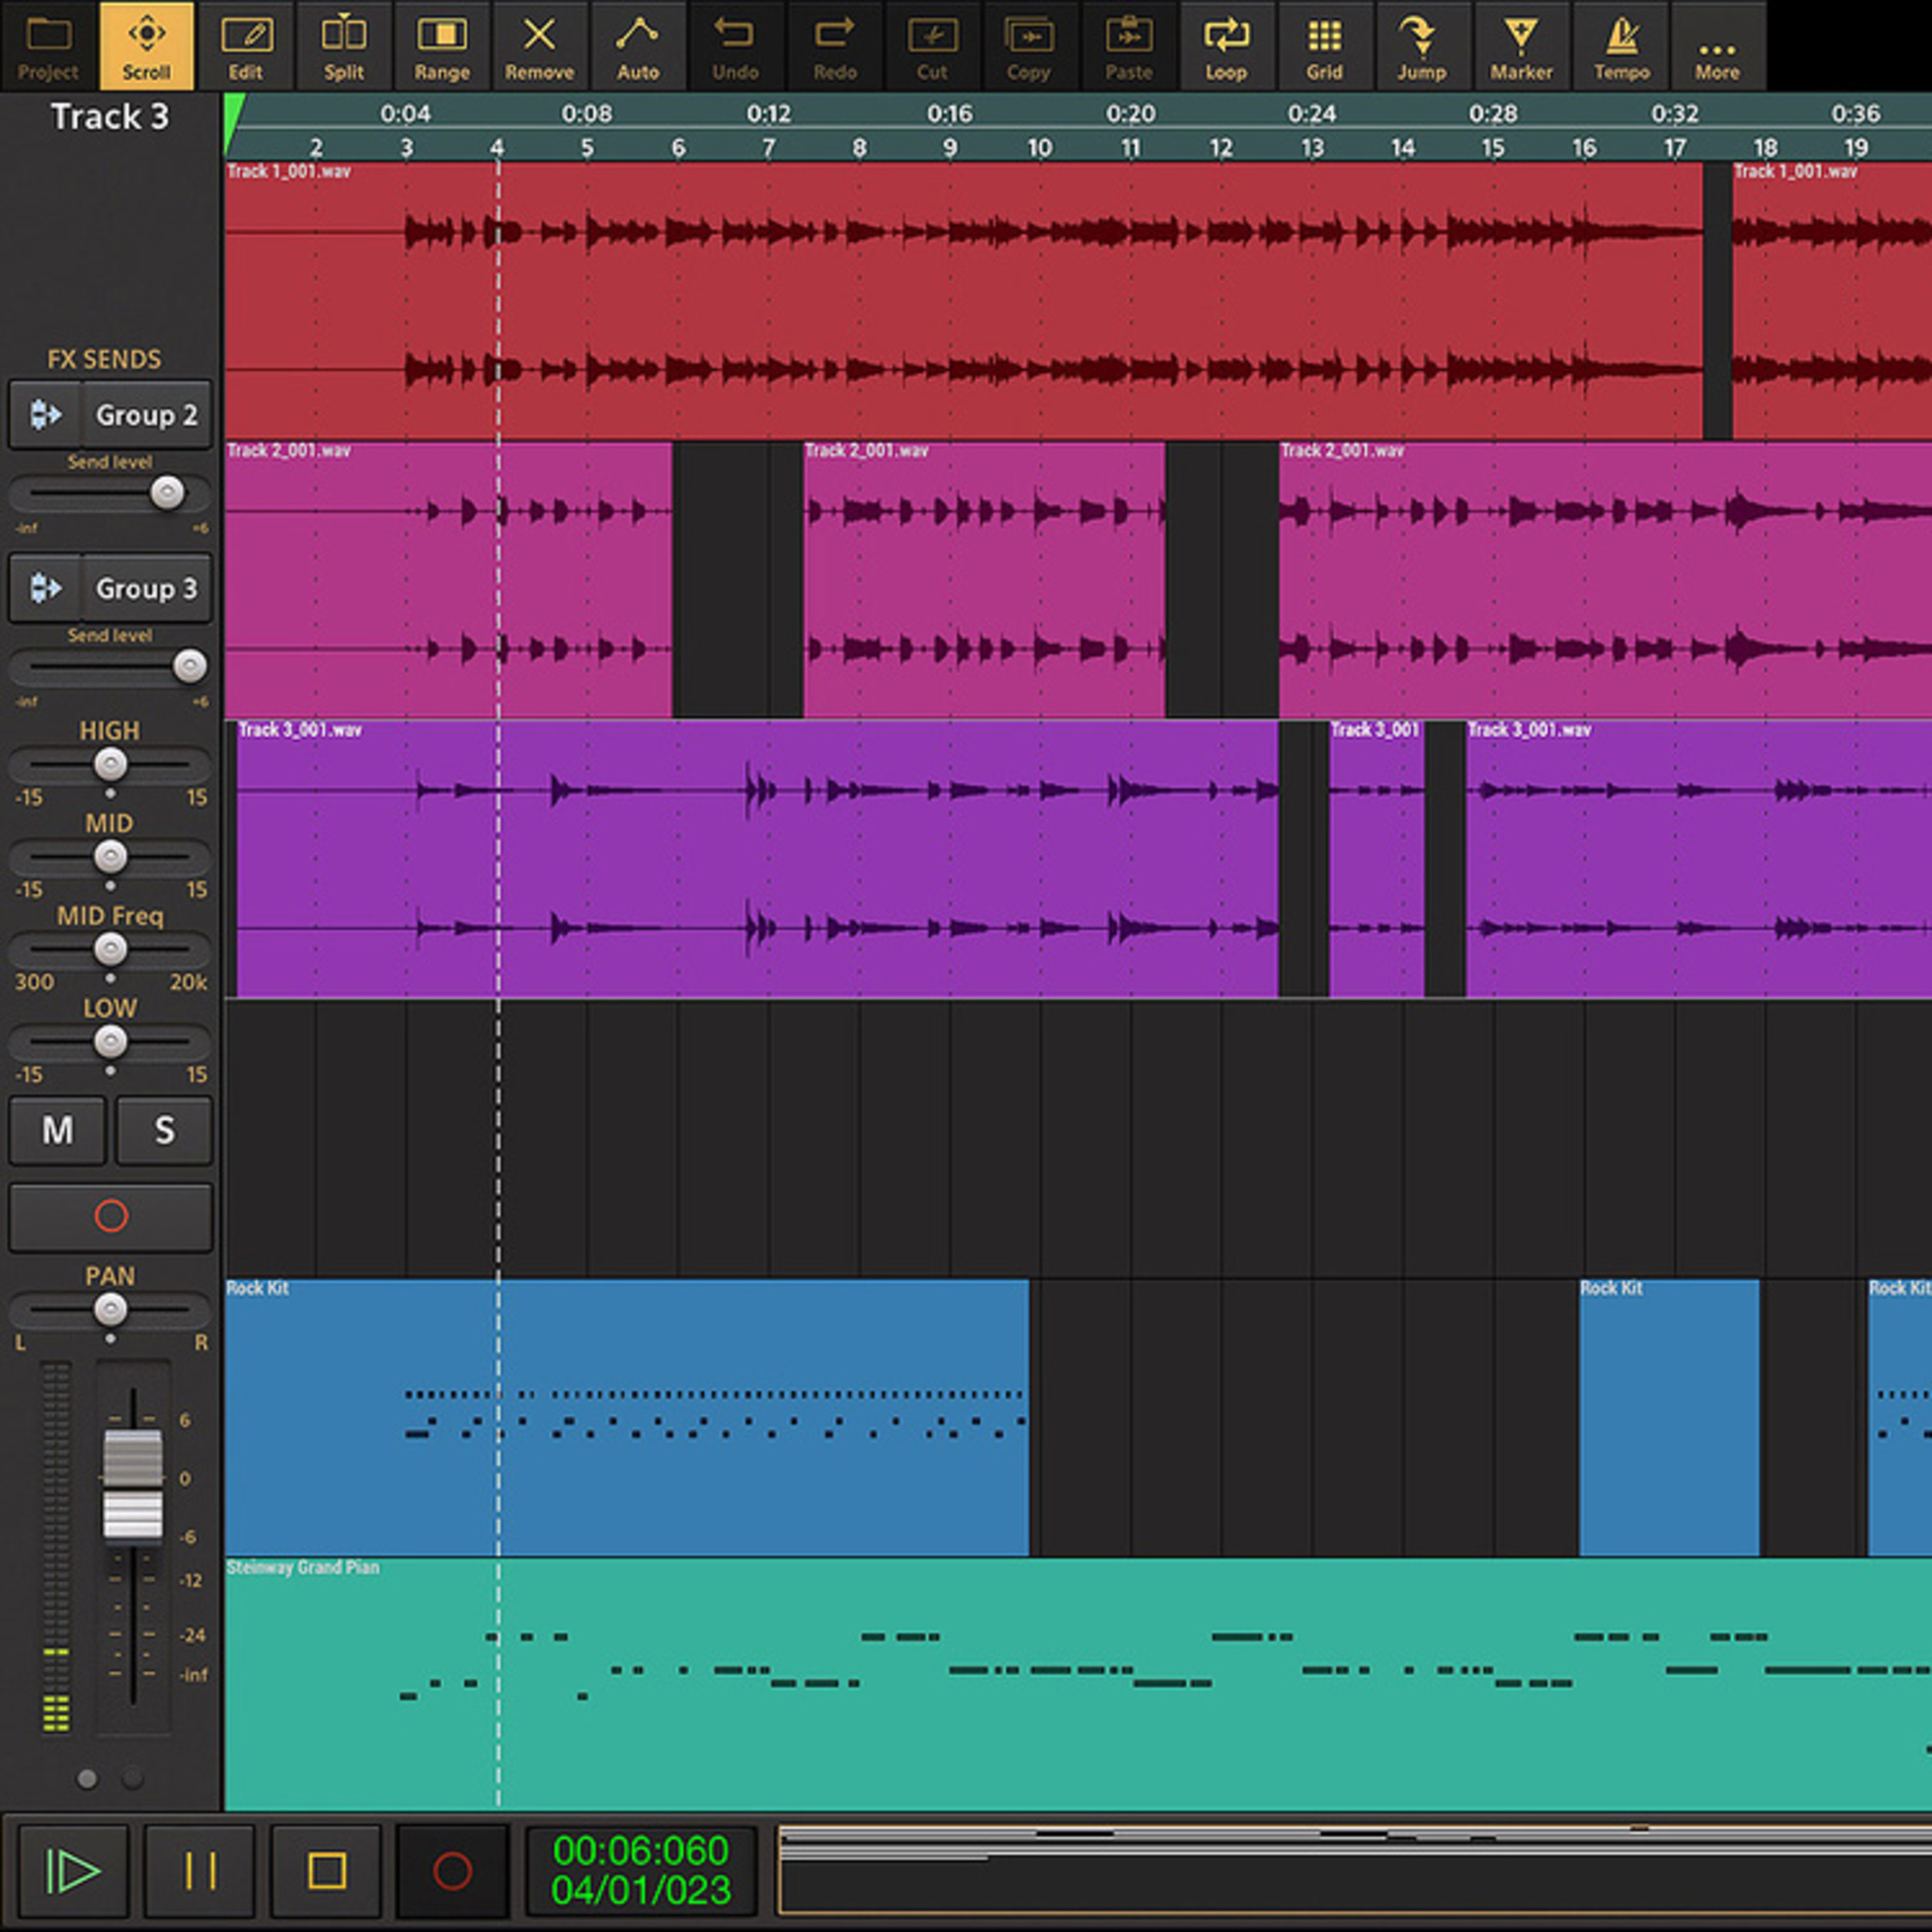Arm Track 3 for recording
This screenshot has width=1932, height=1932.
point(111,1217)
